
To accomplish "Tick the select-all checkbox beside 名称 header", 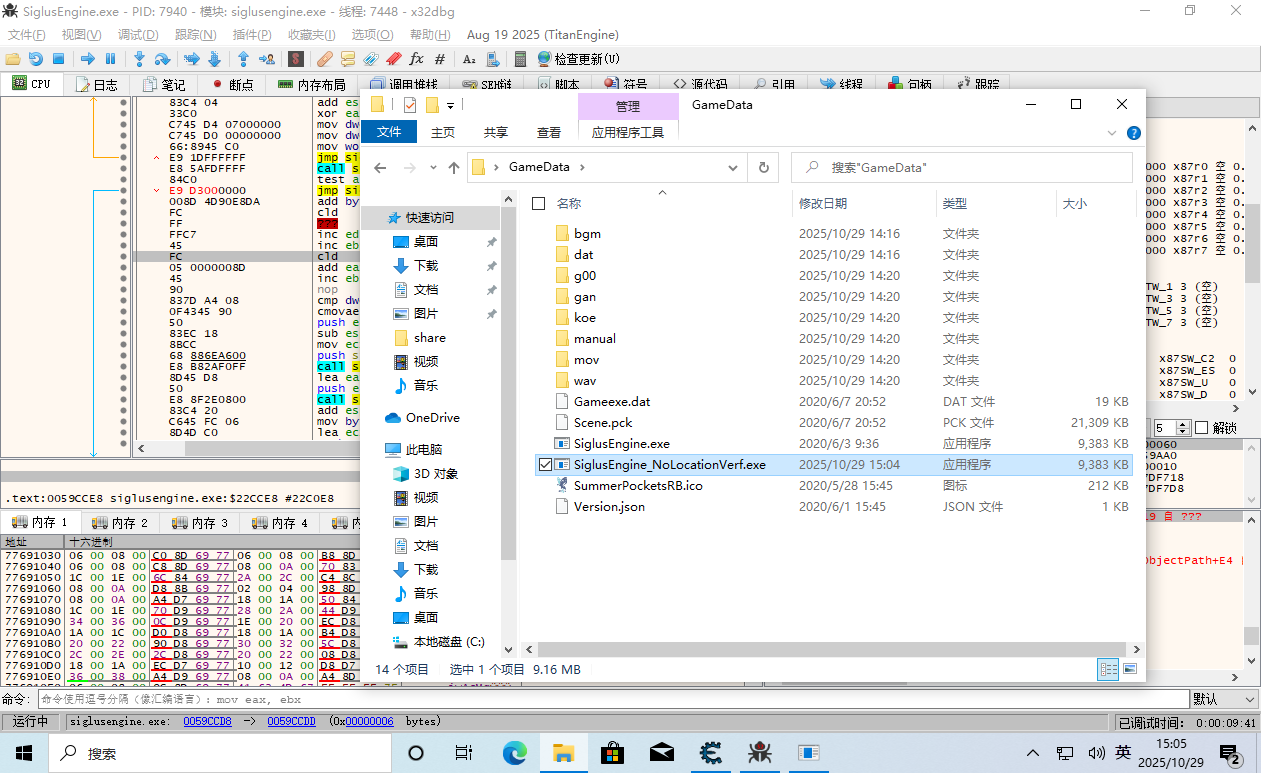I will click(x=539, y=203).
